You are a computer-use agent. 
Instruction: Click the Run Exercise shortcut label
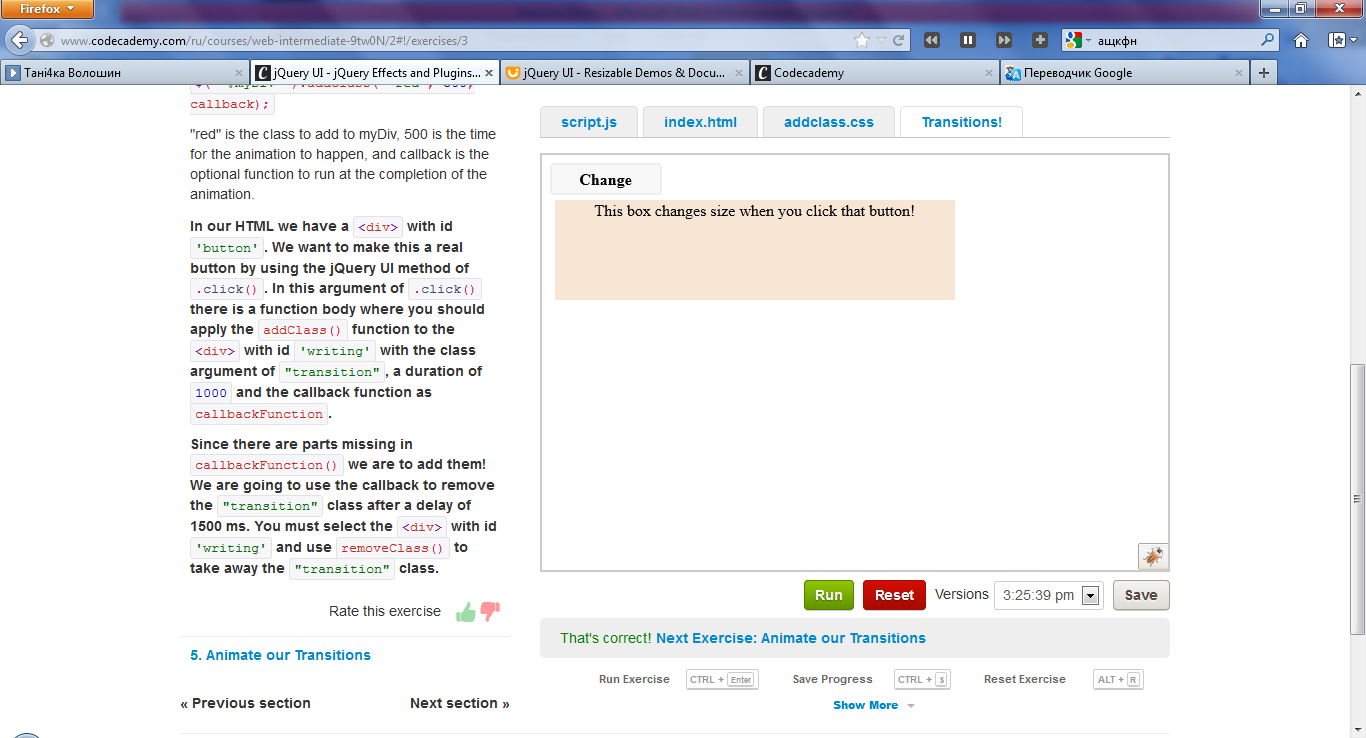[634, 679]
